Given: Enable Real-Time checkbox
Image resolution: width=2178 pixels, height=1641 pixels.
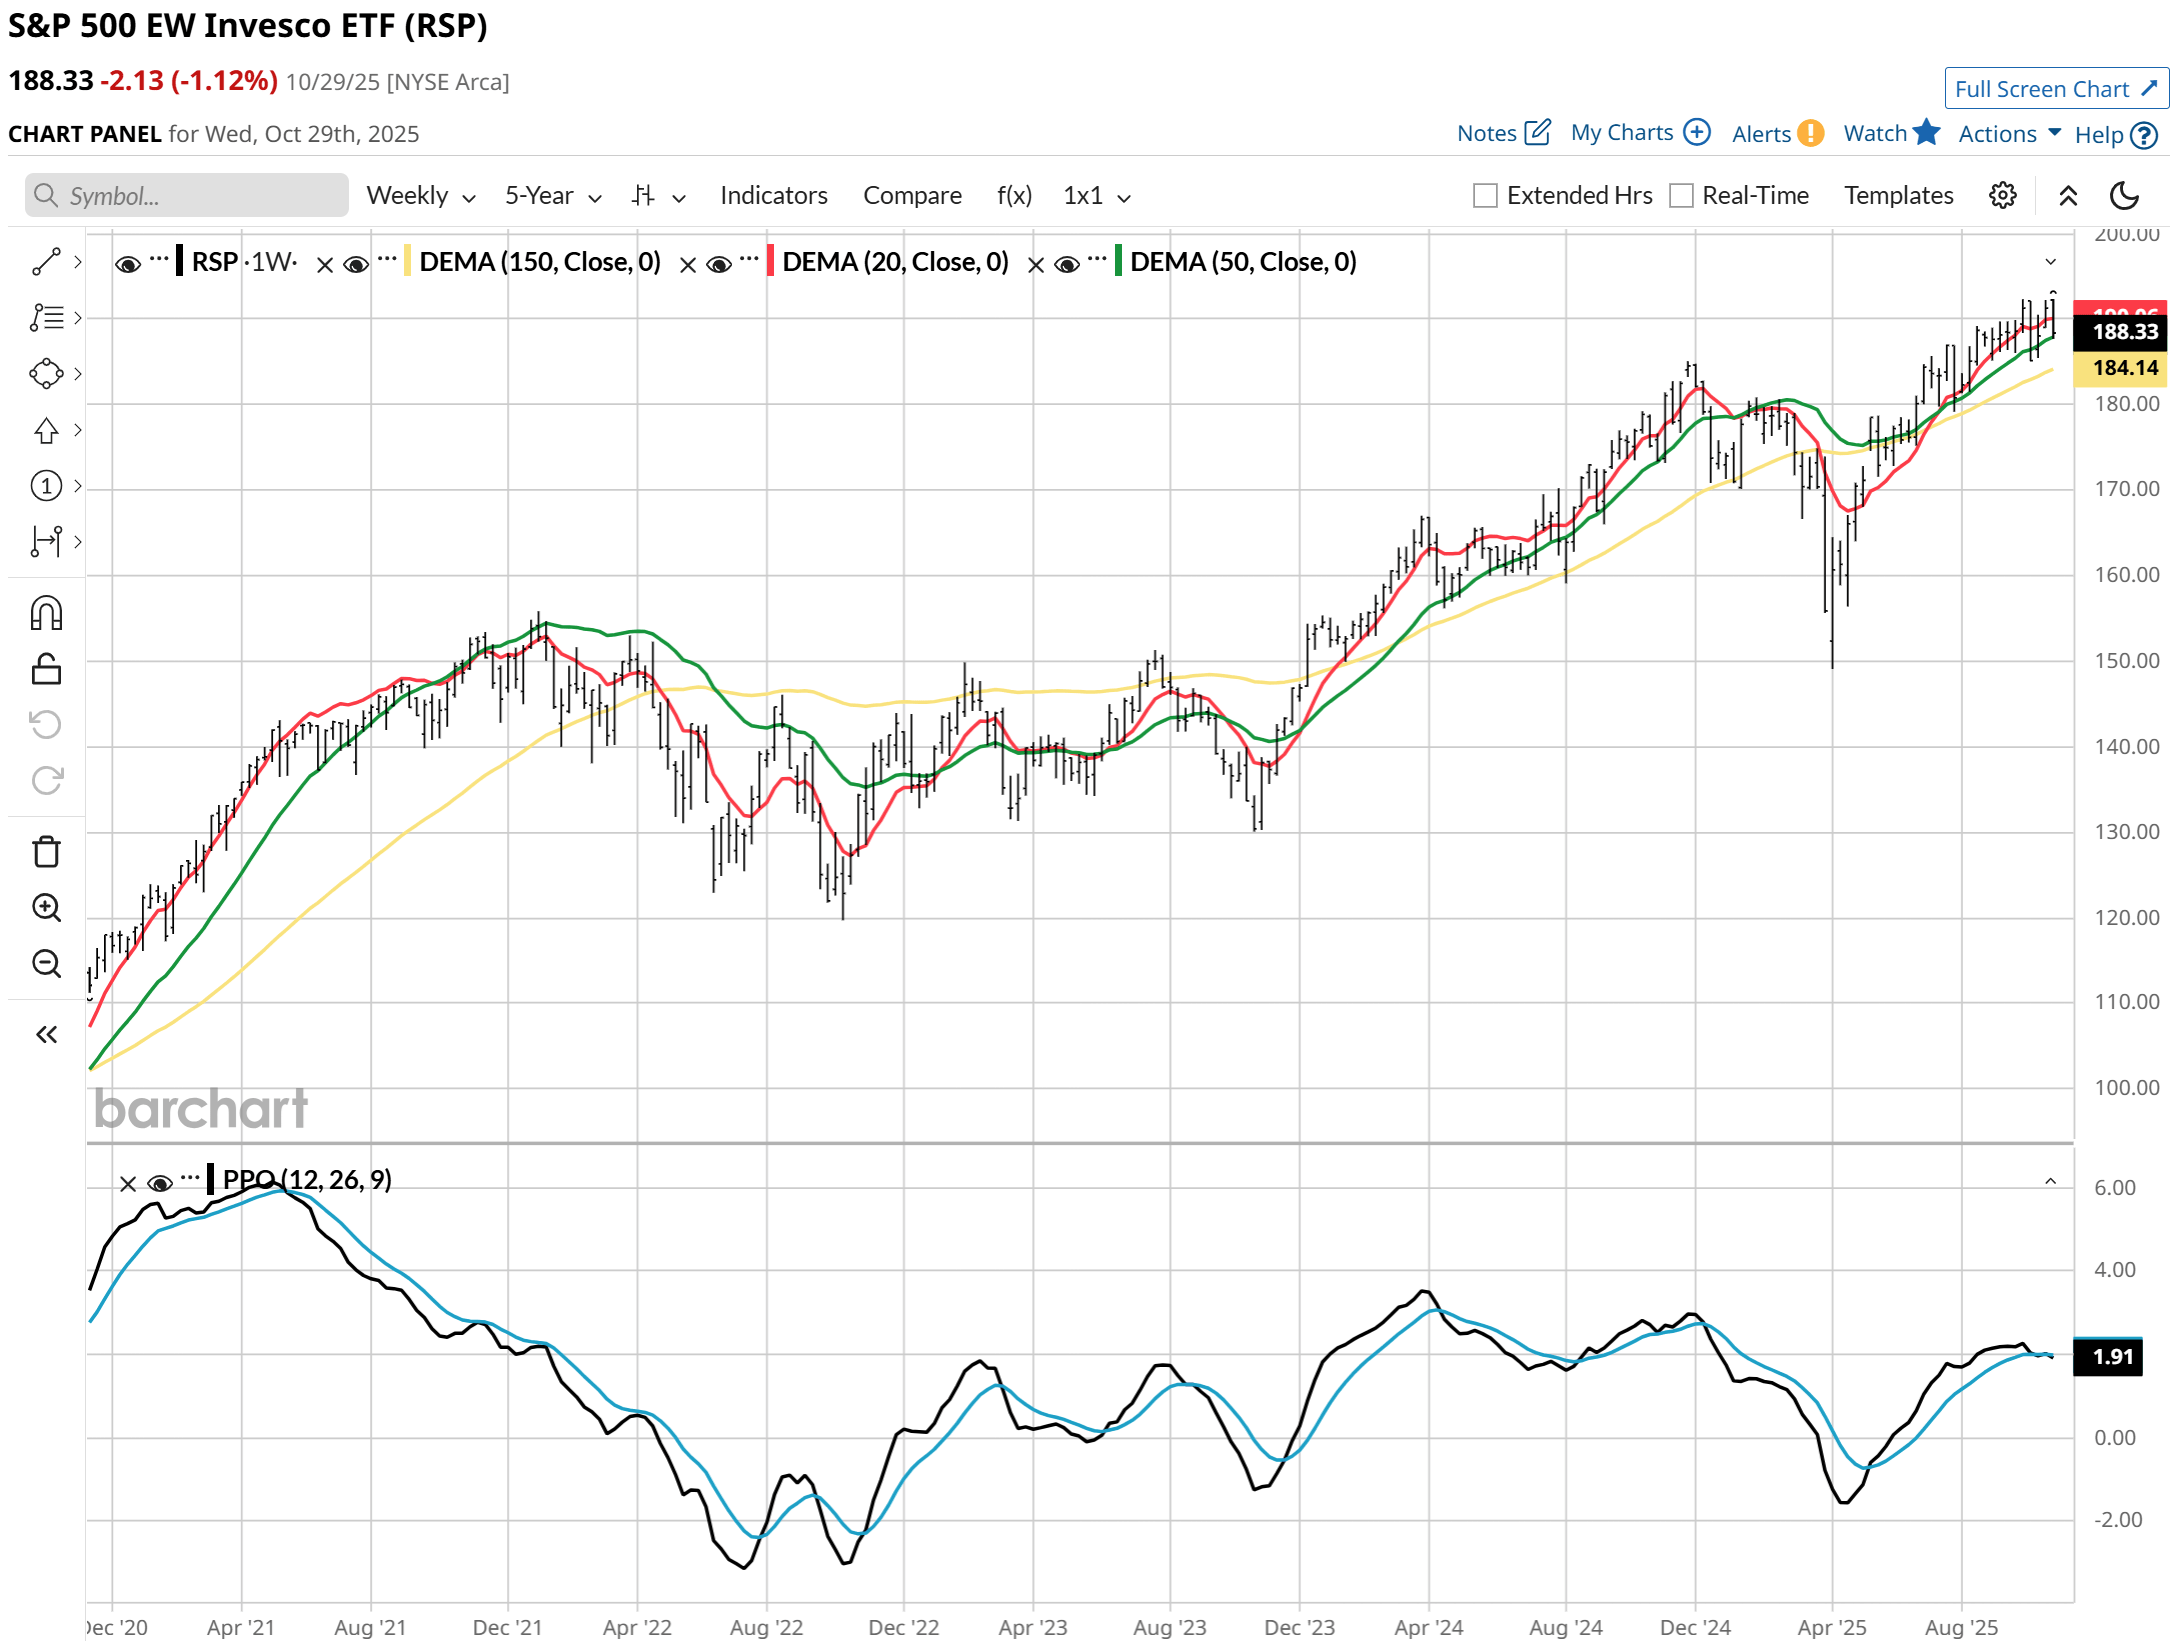Looking at the screenshot, I should pyautogui.click(x=1681, y=196).
